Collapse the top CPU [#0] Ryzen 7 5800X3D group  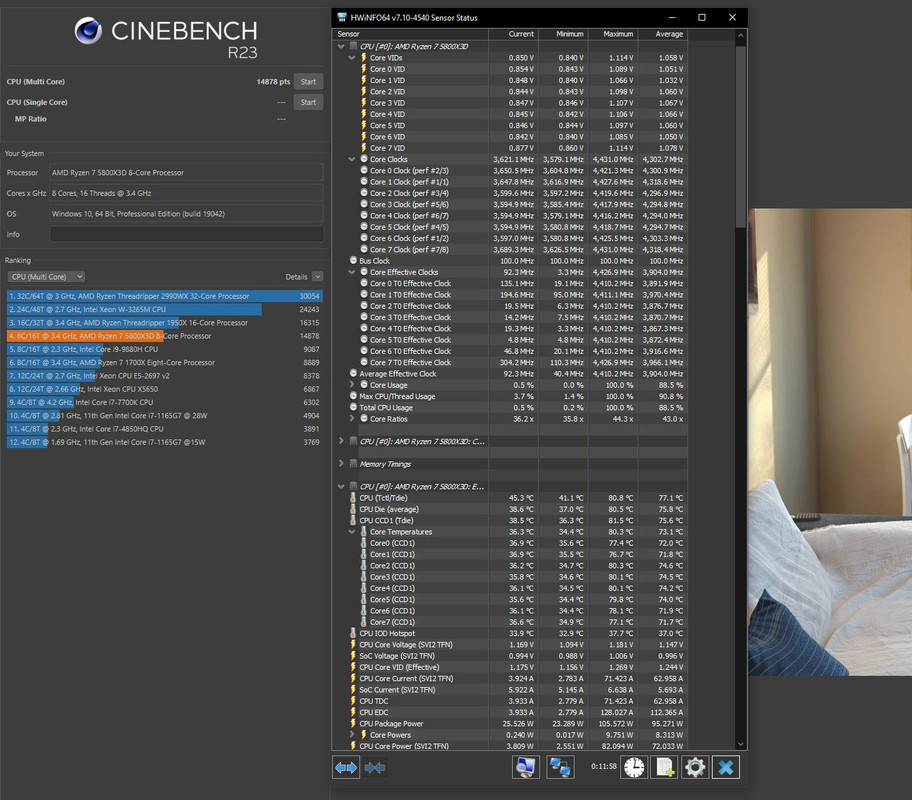[341, 46]
